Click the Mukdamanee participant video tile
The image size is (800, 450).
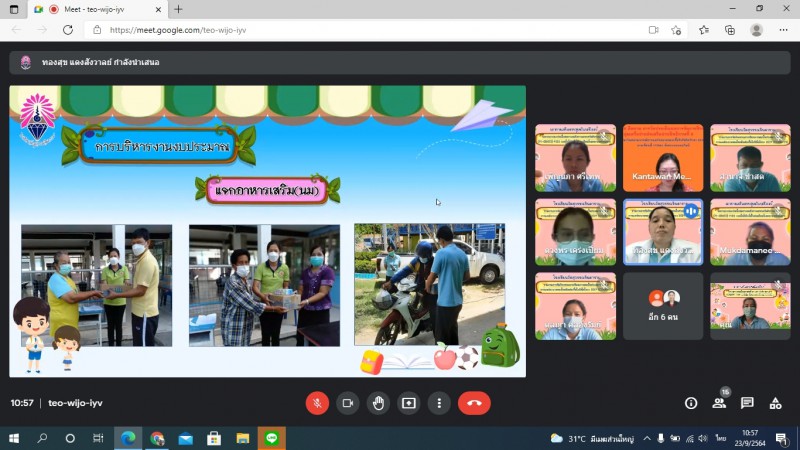750,232
